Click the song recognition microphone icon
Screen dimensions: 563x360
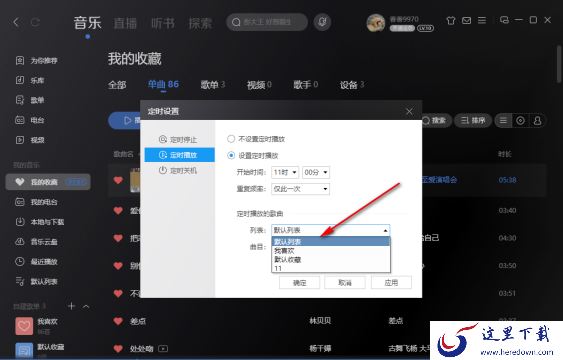tap(322, 22)
